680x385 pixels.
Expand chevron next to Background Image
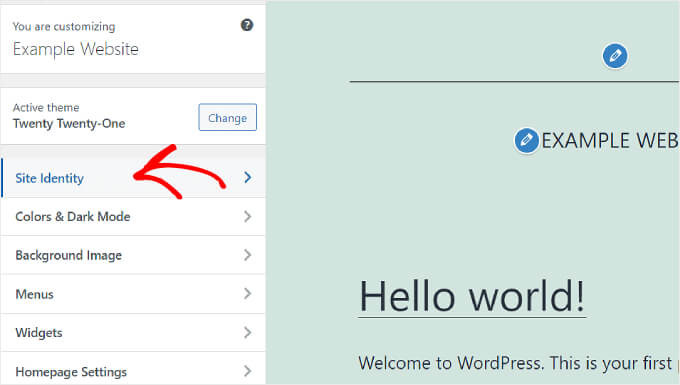[248, 255]
